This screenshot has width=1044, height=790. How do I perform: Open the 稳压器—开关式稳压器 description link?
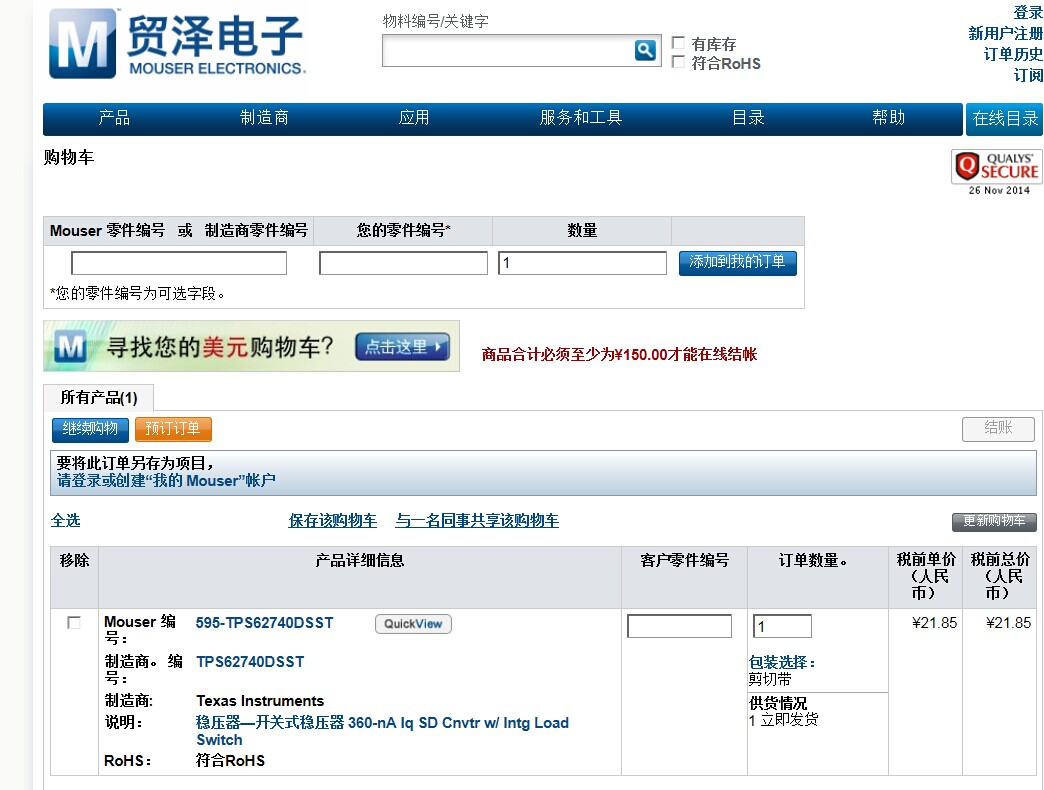(x=382, y=731)
